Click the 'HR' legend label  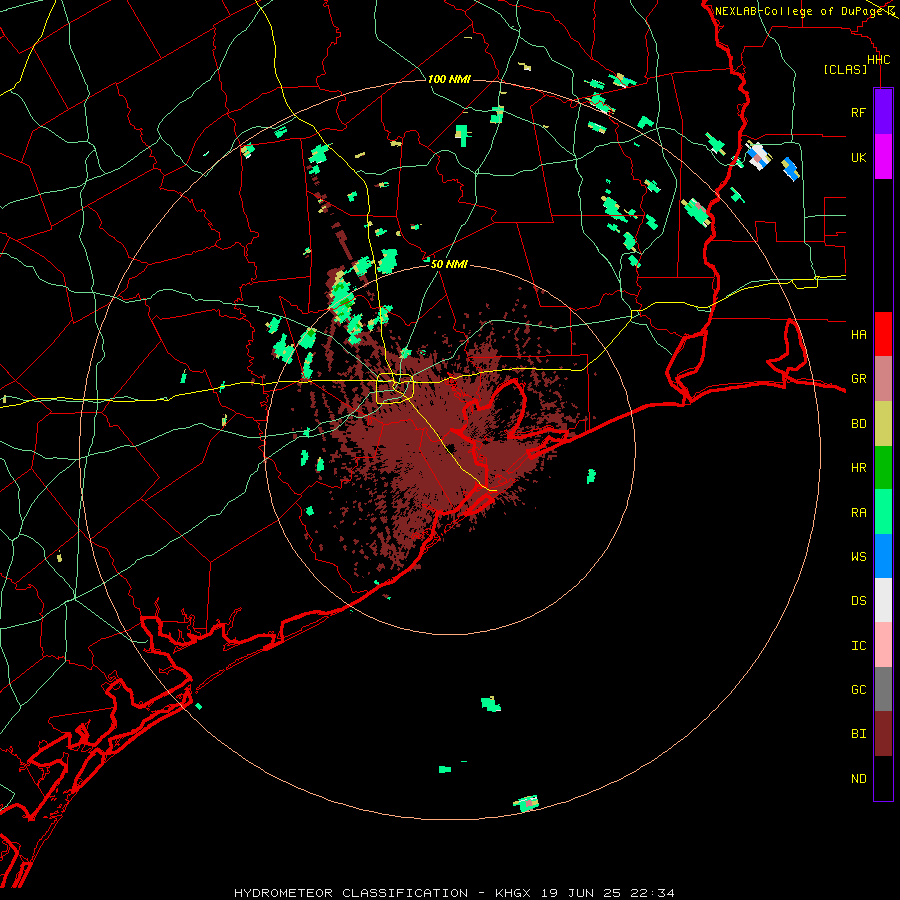tap(858, 468)
